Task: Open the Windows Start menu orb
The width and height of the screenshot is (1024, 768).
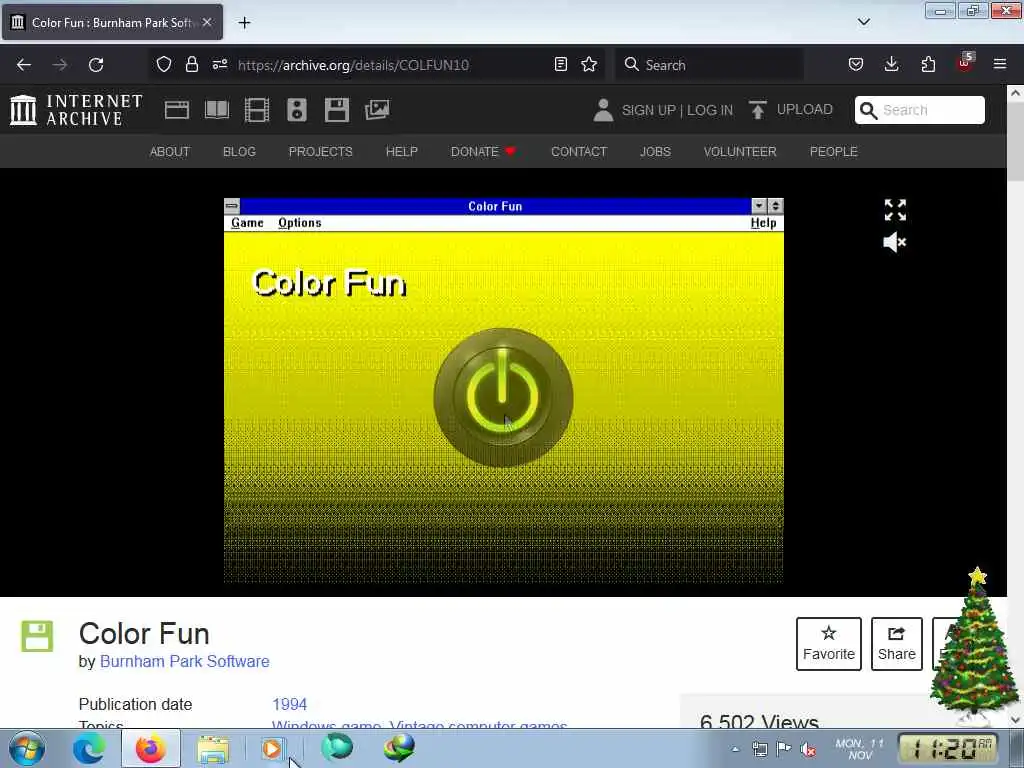Action: (x=27, y=748)
